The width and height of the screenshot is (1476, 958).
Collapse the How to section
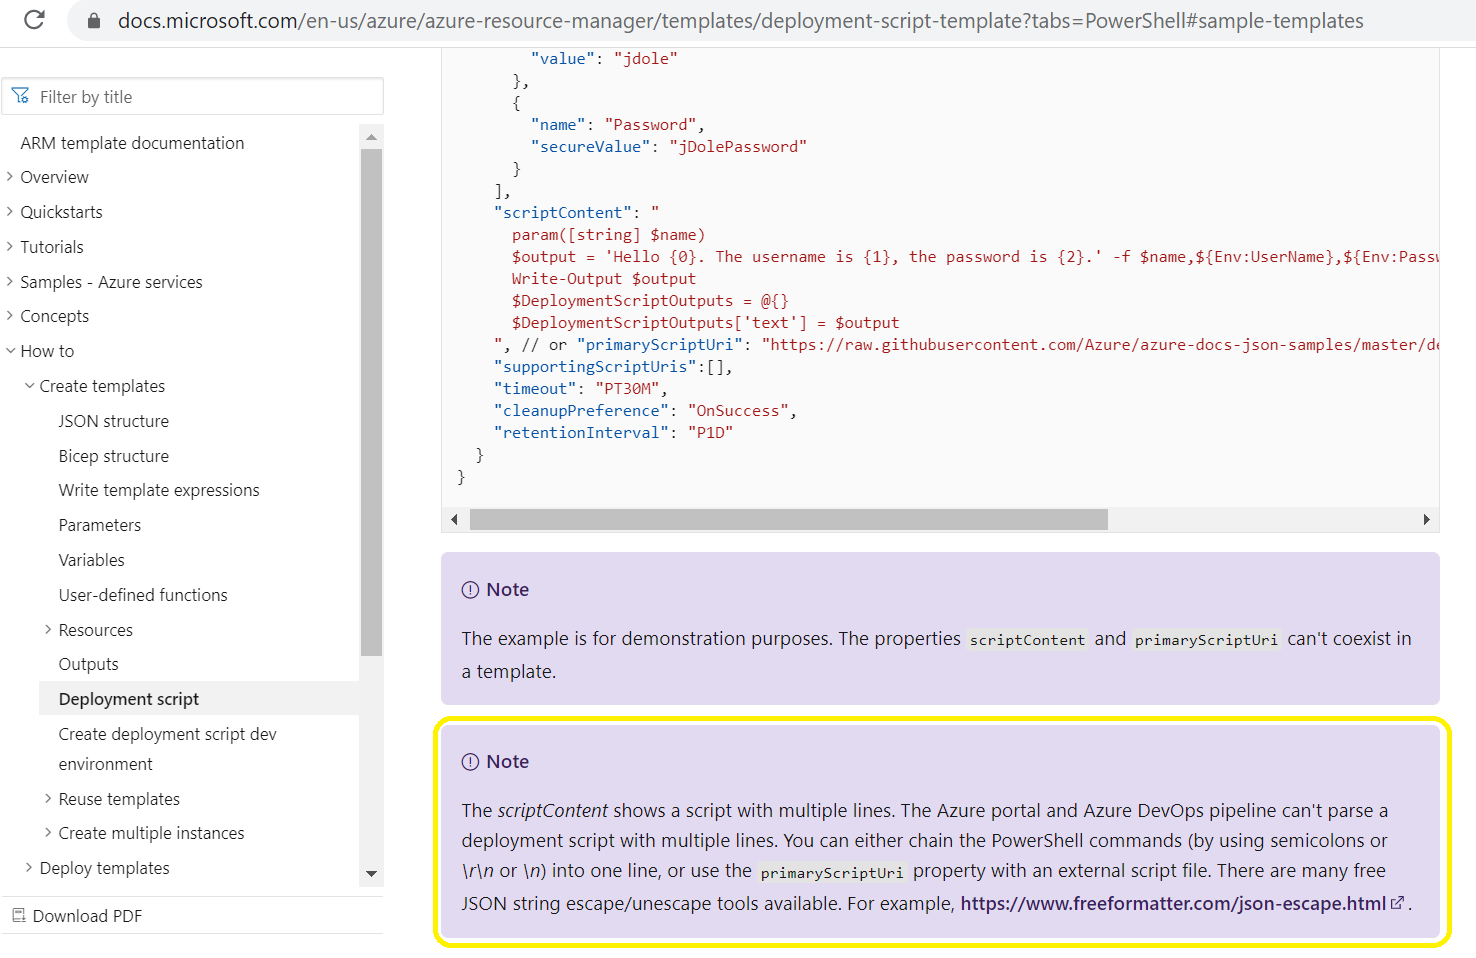click(10, 351)
